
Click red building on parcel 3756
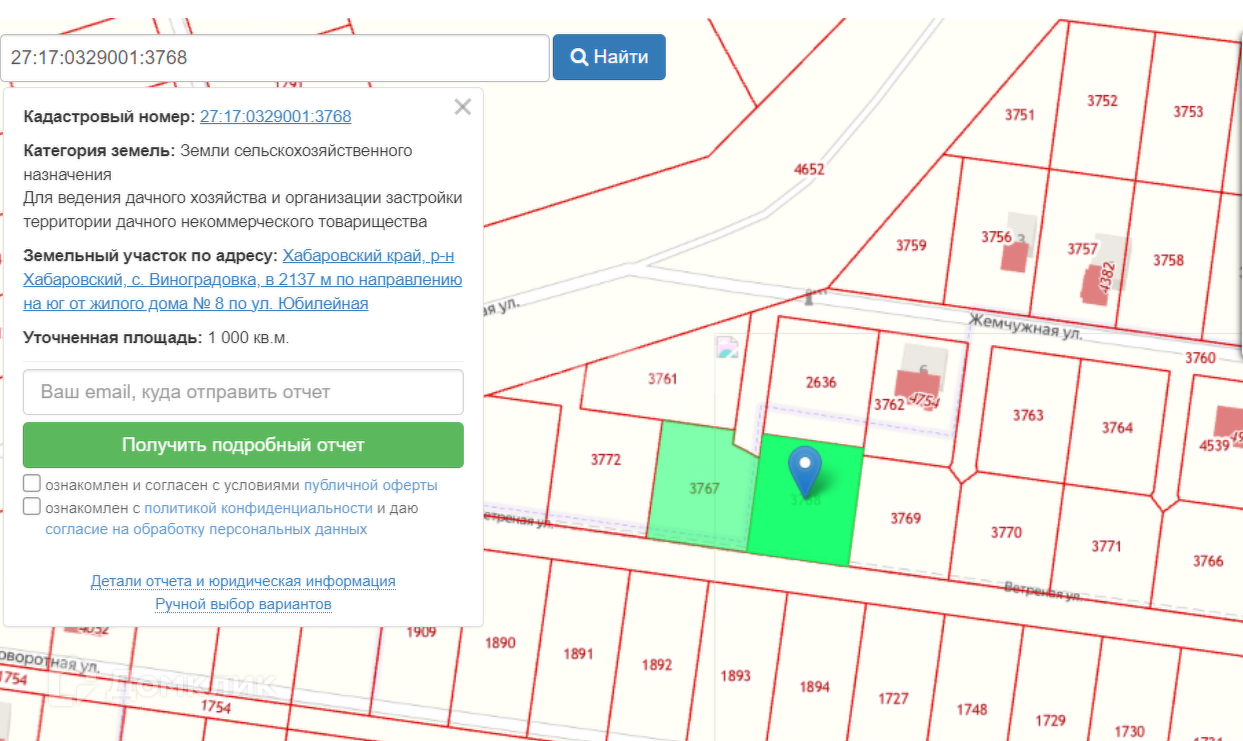(x=1015, y=257)
